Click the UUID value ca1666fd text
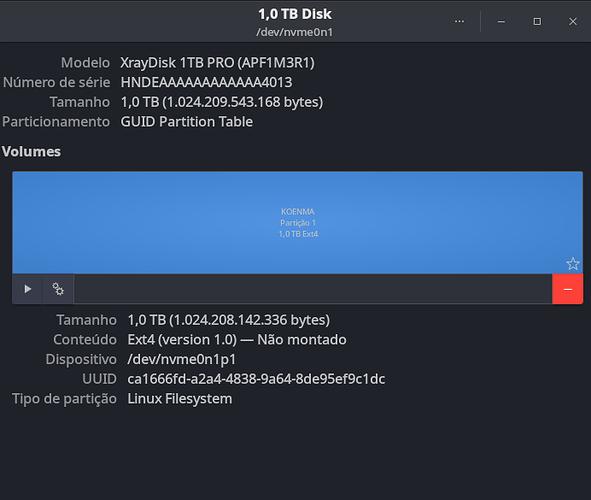This screenshot has width=591, height=500. click(x=256, y=379)
